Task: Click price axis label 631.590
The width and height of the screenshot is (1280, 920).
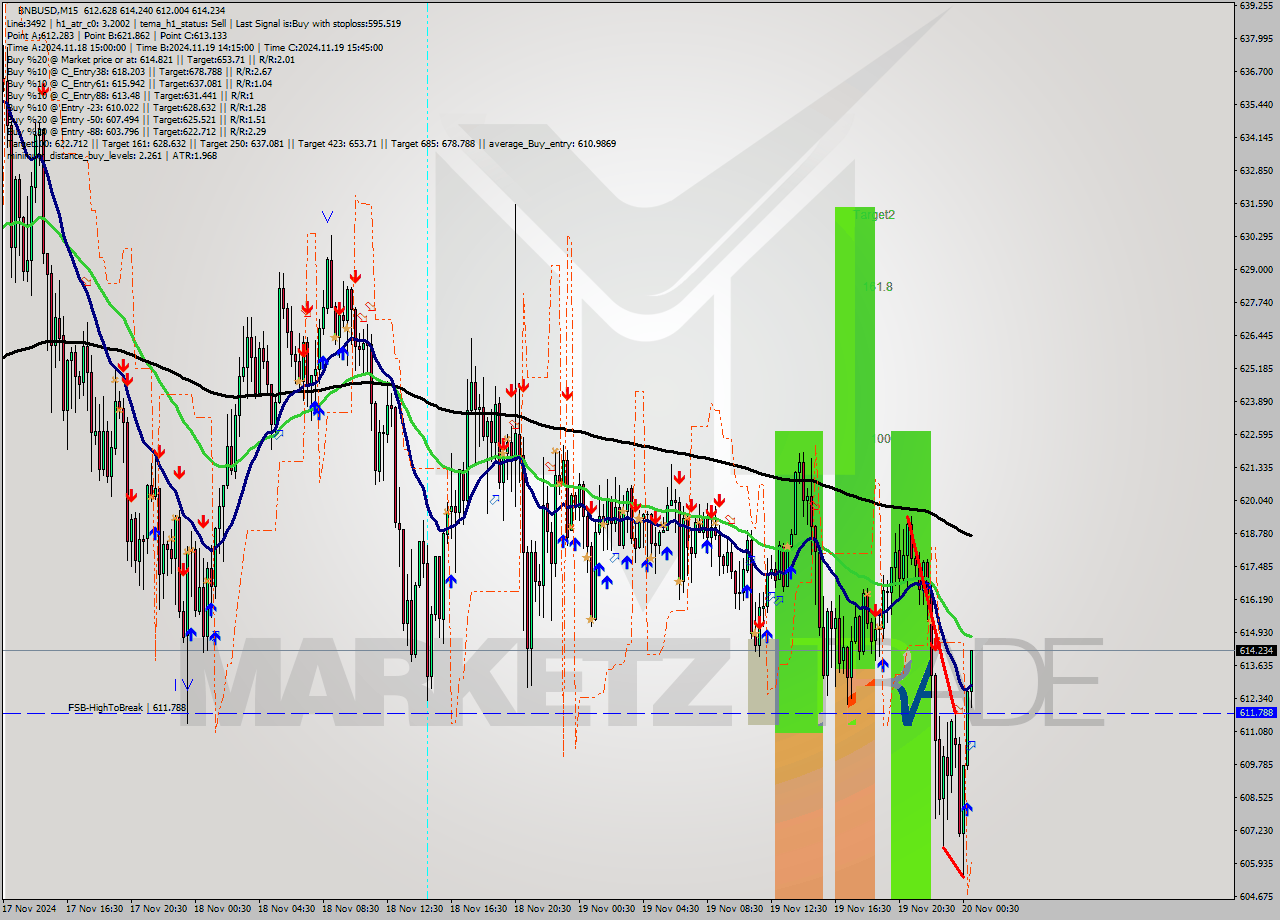Action: [1256, 203]
